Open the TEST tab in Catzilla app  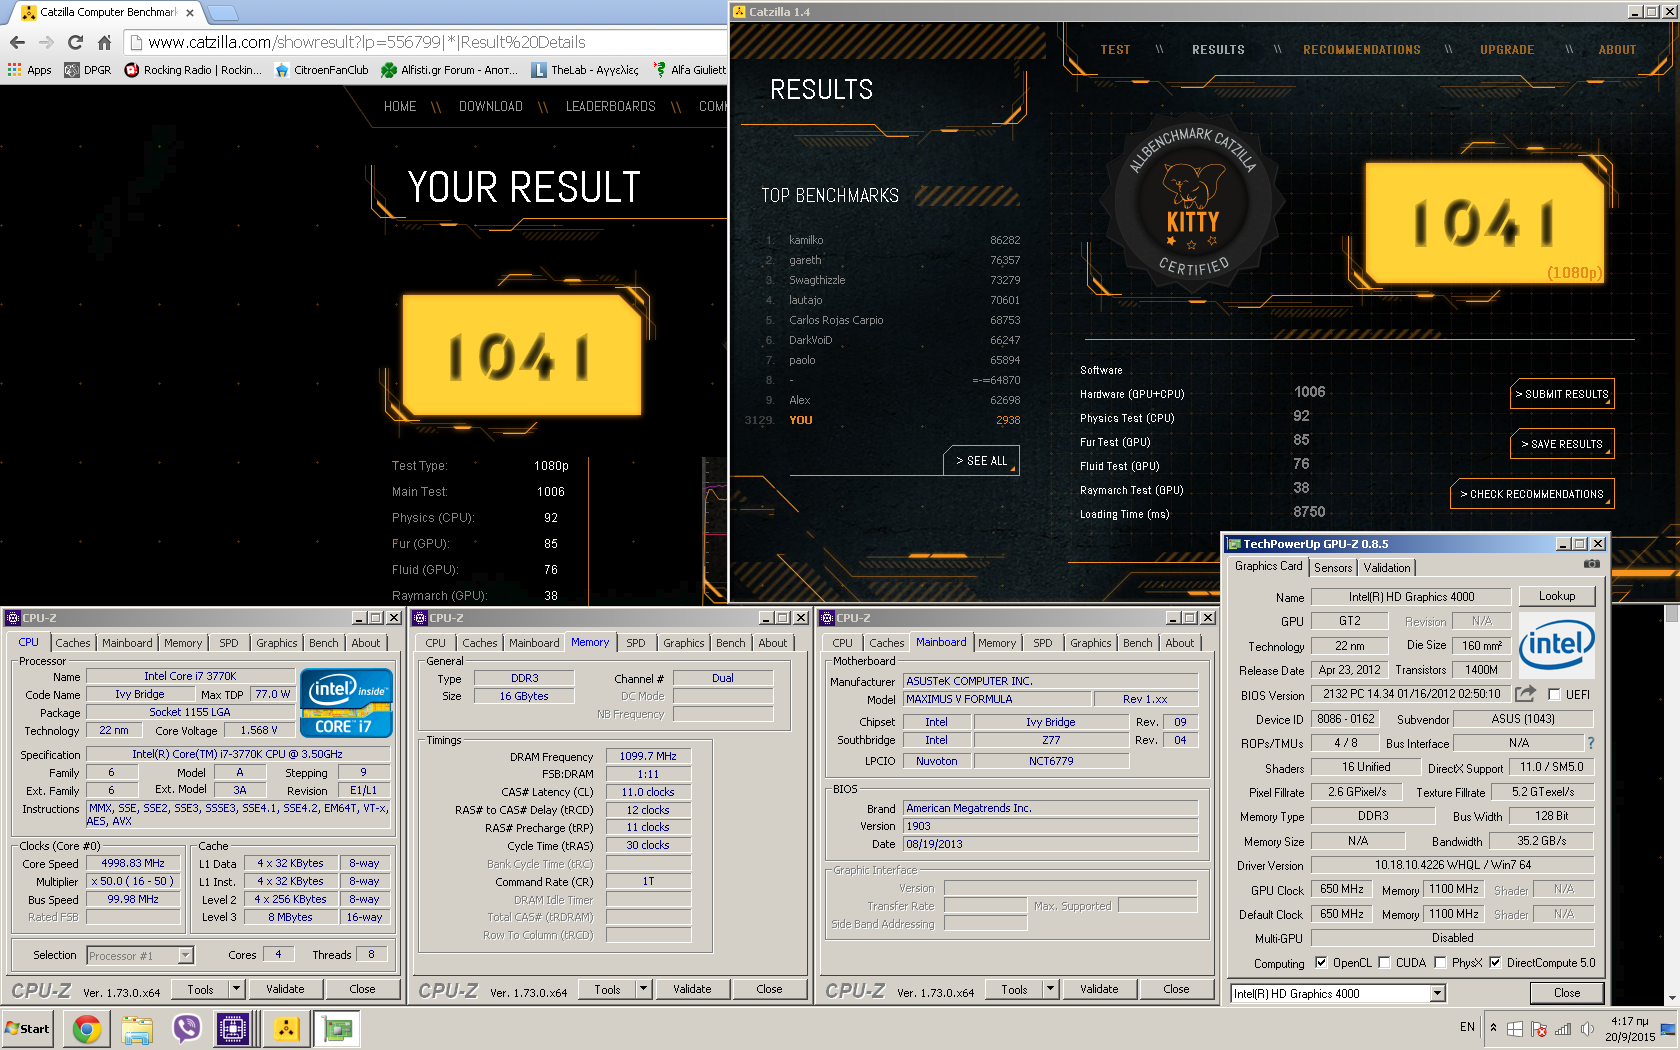[x=1115, y=49]
